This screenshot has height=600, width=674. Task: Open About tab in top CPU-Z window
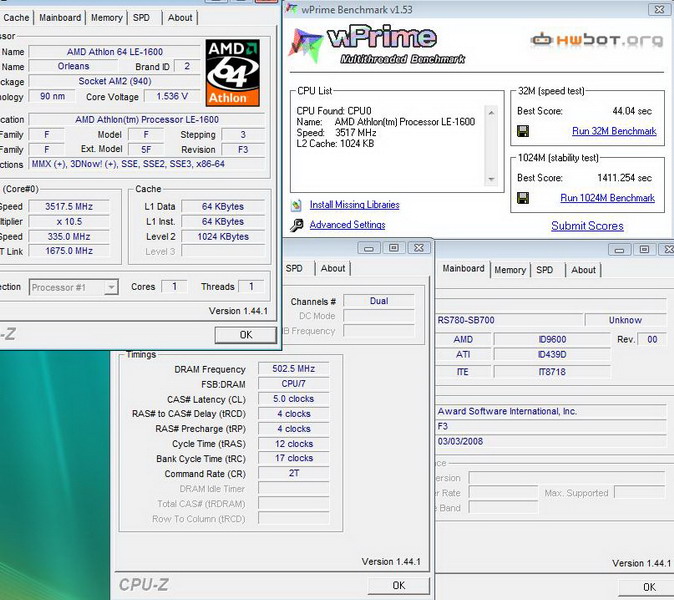coord(180,18)
